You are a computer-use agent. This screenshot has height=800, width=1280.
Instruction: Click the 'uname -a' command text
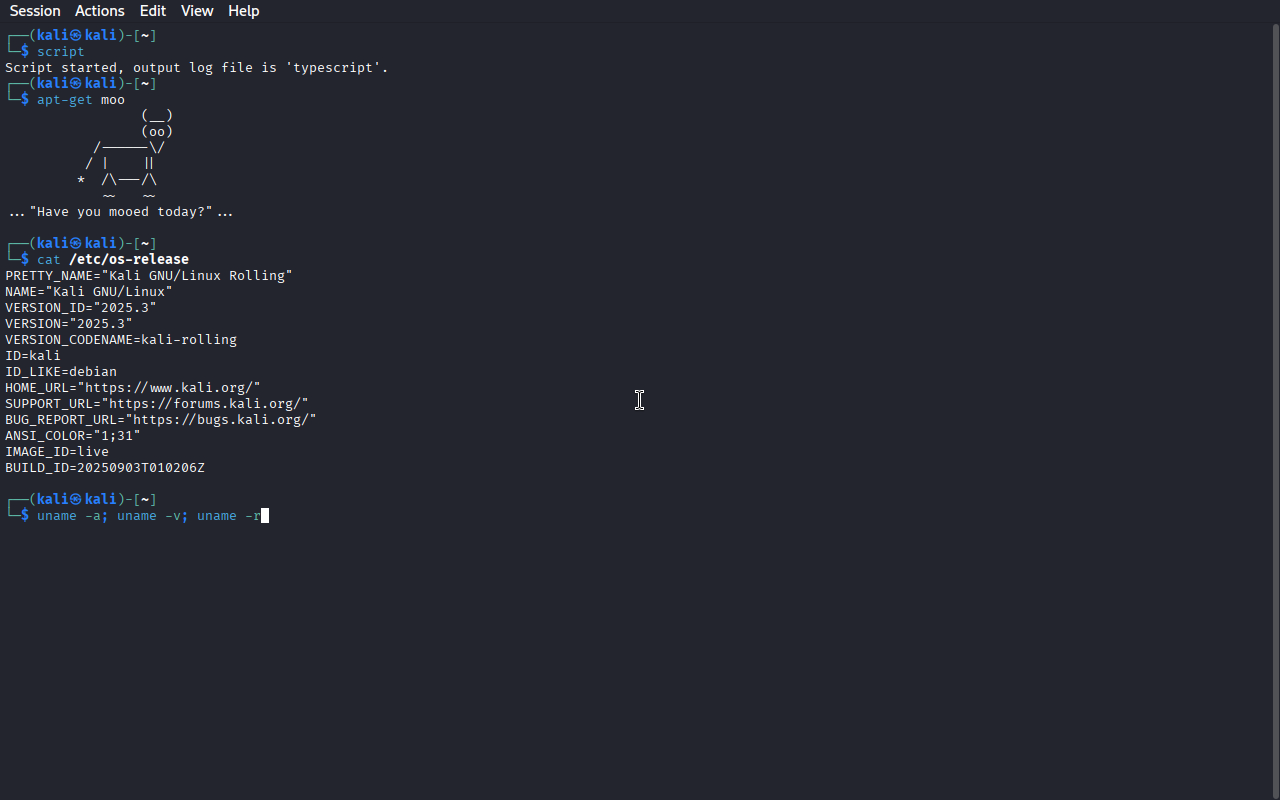tap(72, 516)
